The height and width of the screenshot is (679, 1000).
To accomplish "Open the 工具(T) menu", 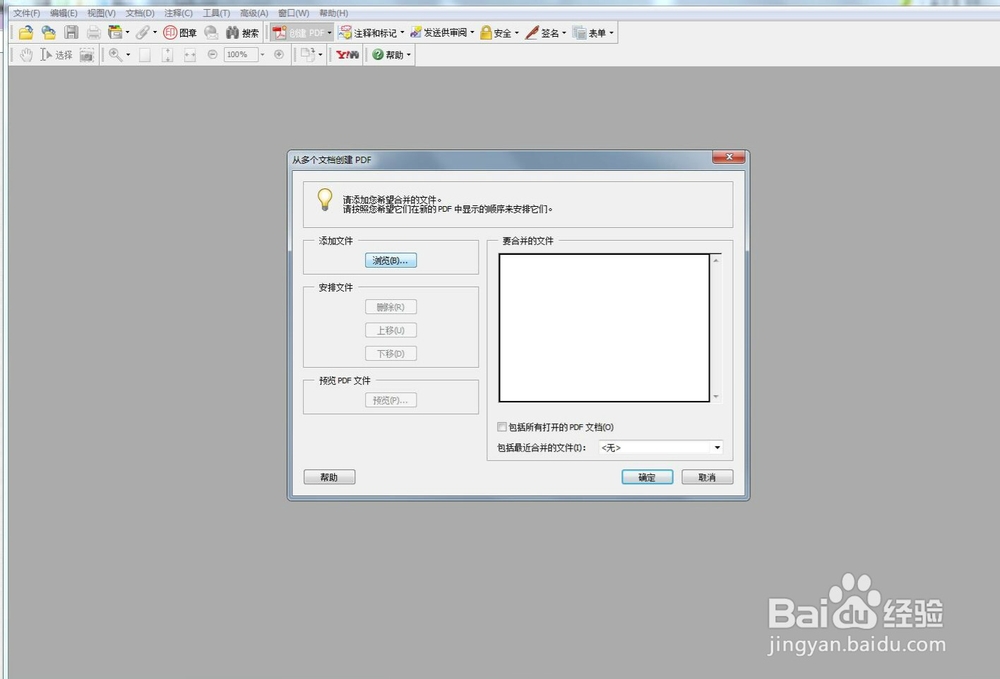I will (216, 13).
